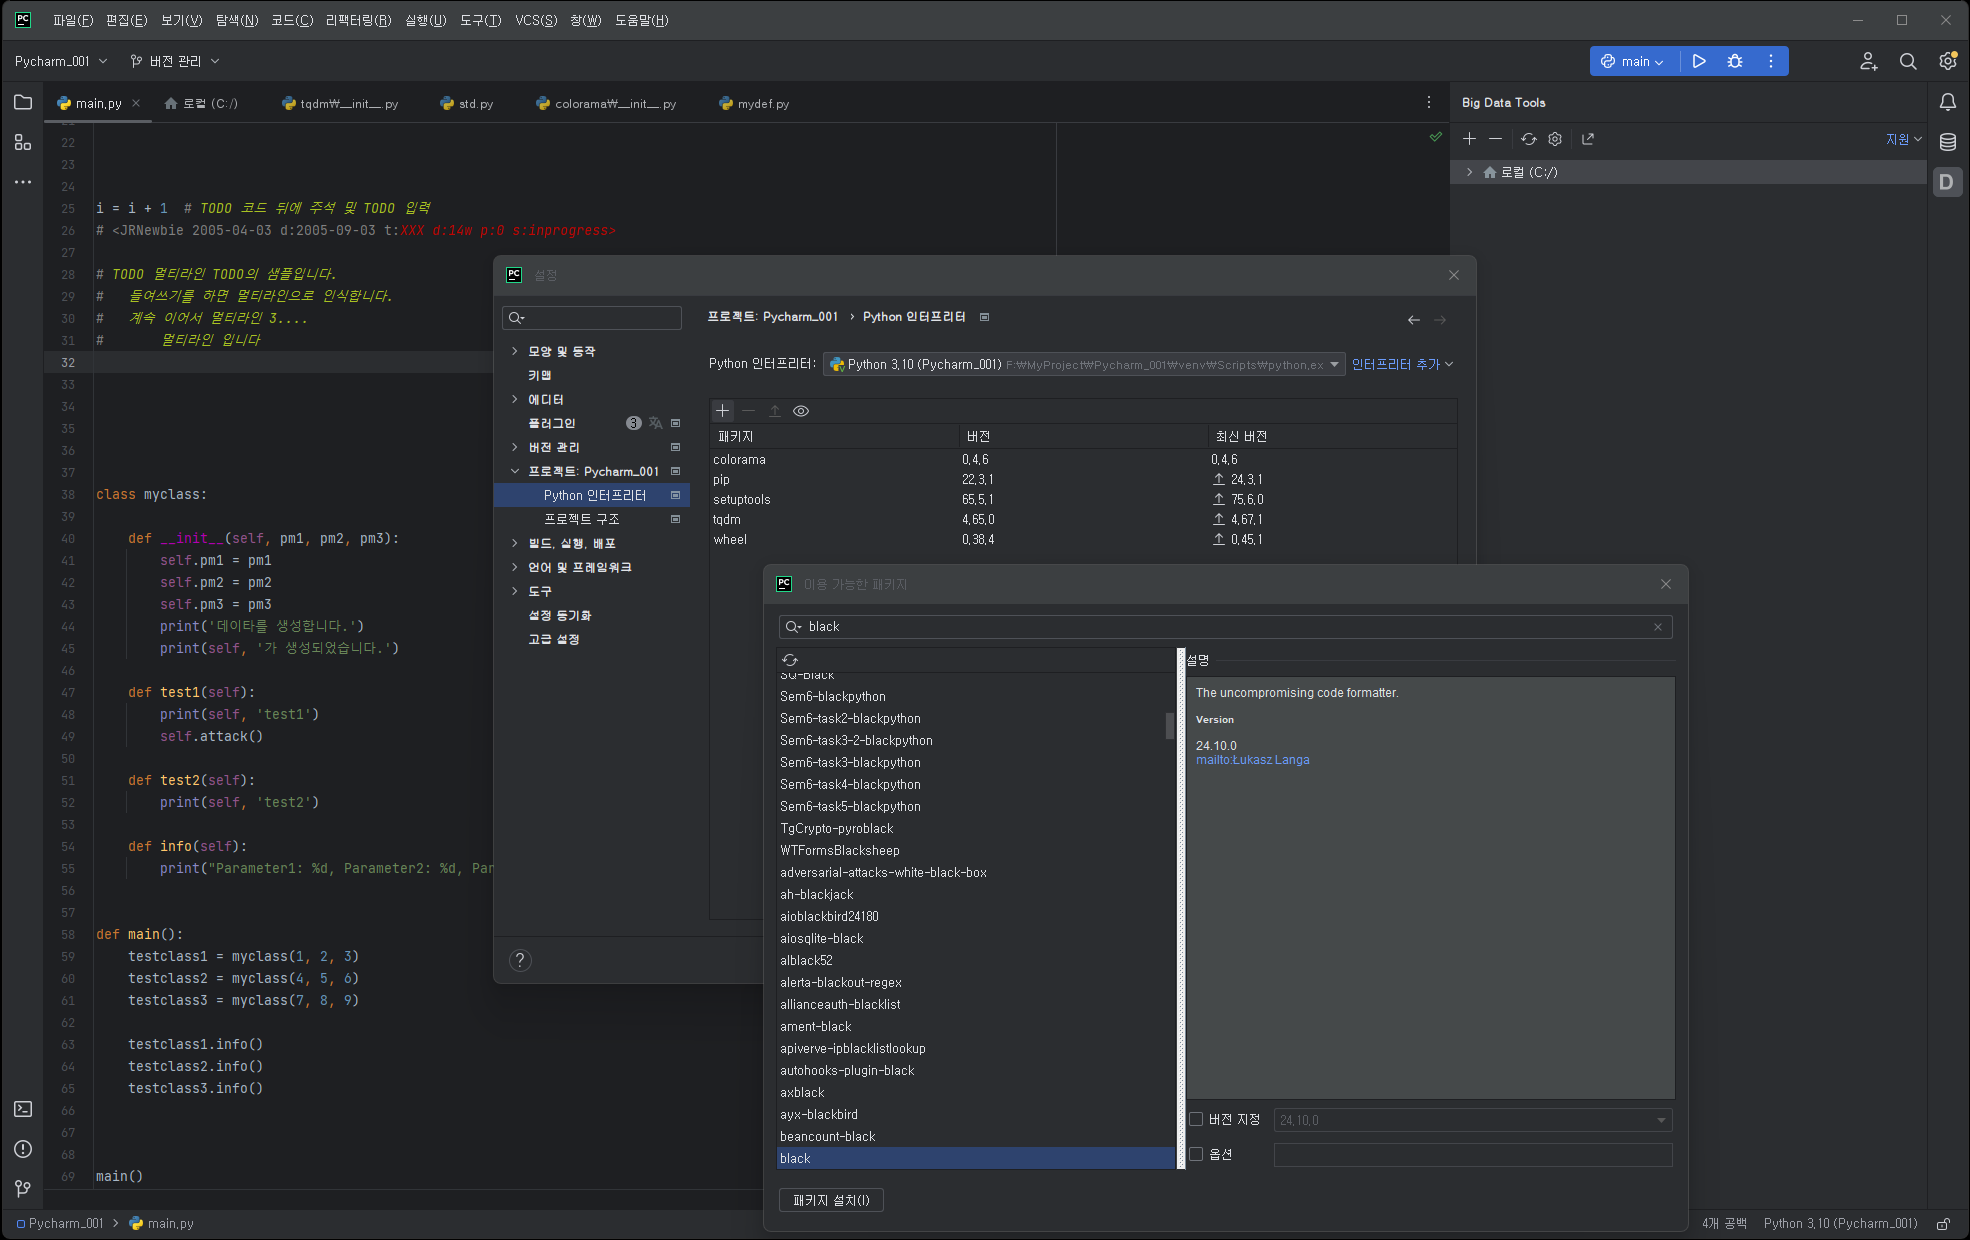Open the Problems tool window icon
The width and height of the screenshot is (1970, 1240).
23,1149
